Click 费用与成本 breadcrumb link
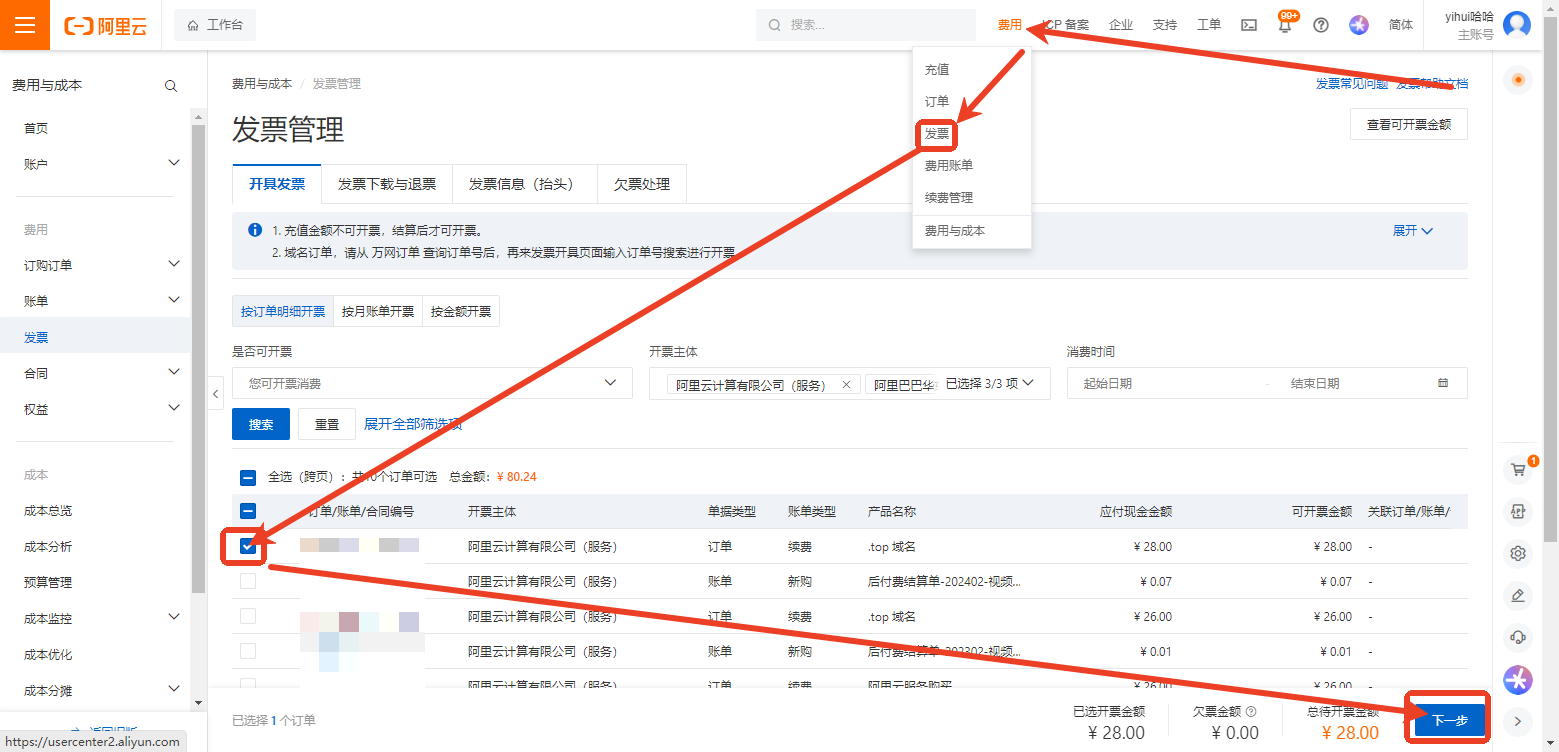The width and height of the screenshot is (1559, 752). 262,84
